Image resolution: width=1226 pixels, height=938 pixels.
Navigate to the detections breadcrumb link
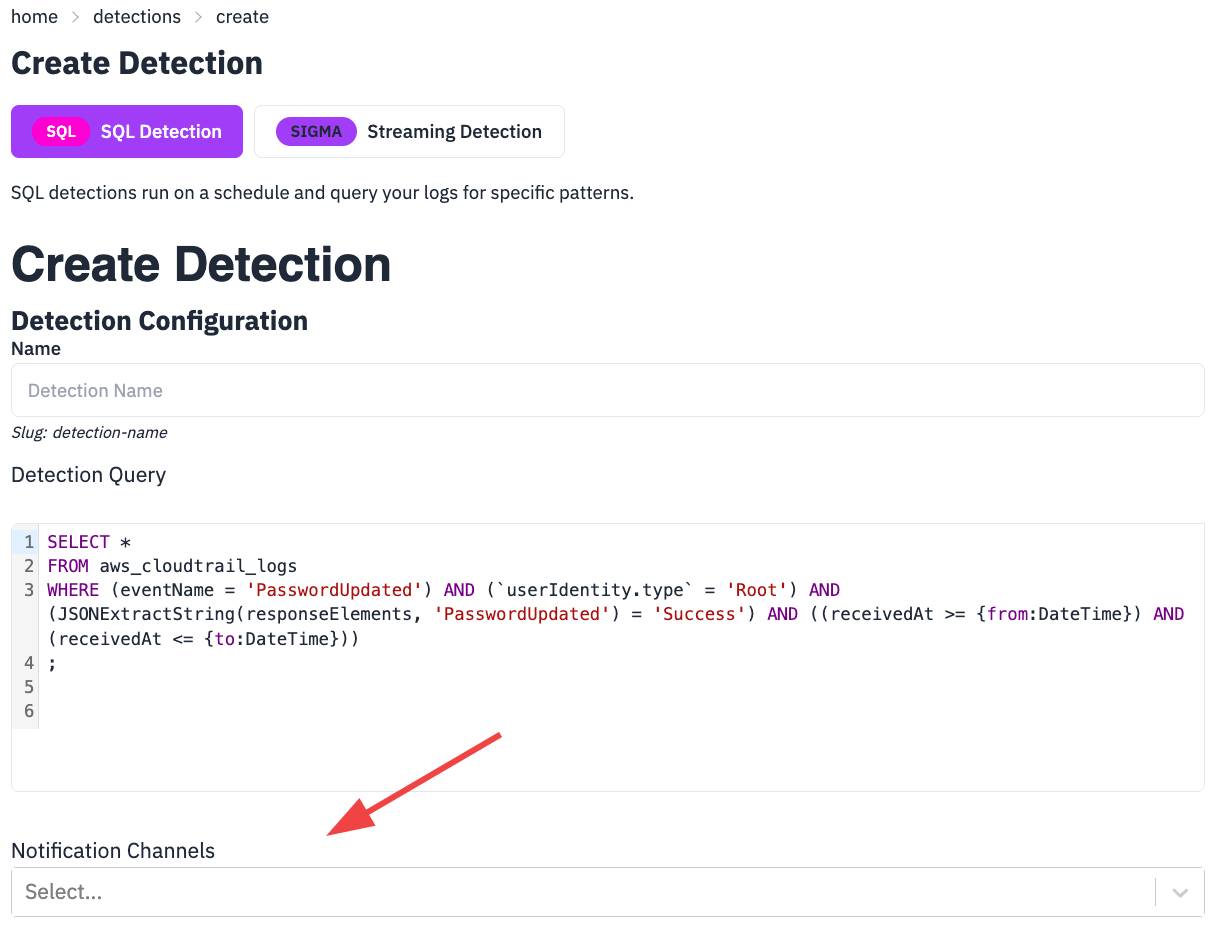137,16
